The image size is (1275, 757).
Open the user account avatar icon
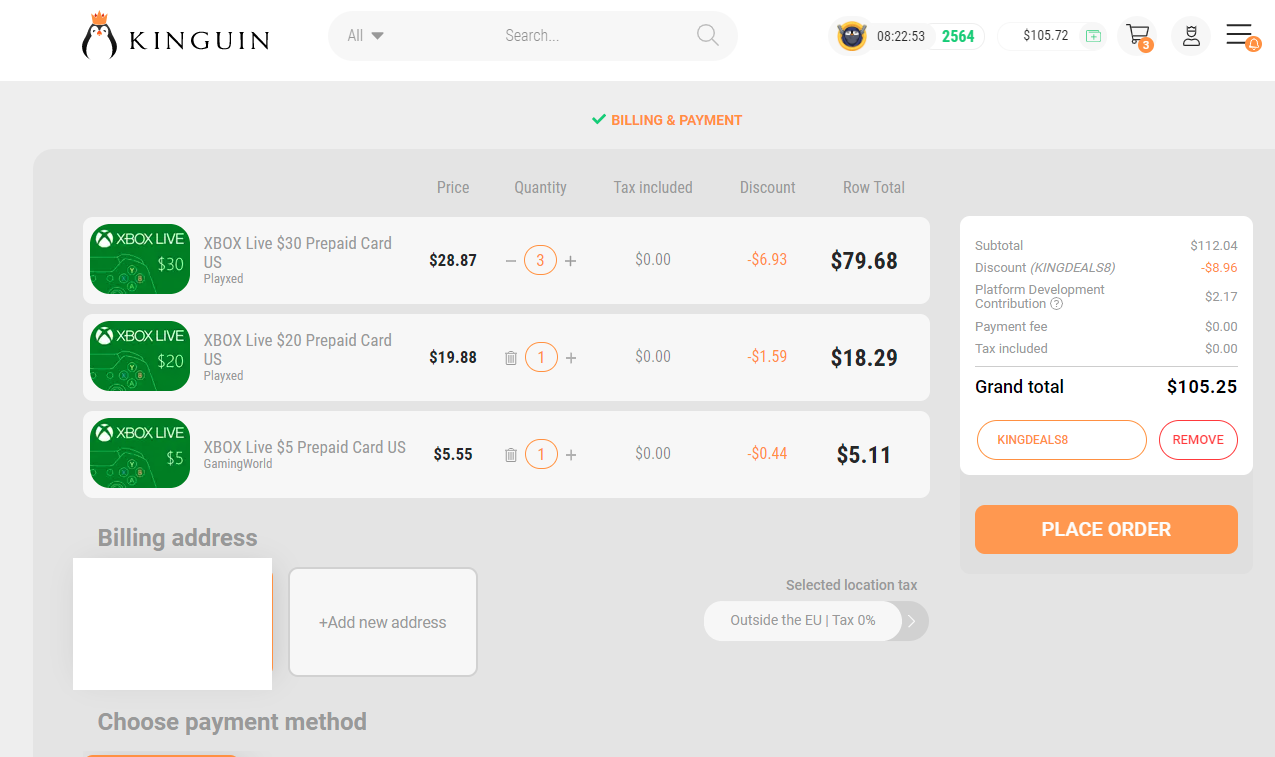(x=1190, y=36)
